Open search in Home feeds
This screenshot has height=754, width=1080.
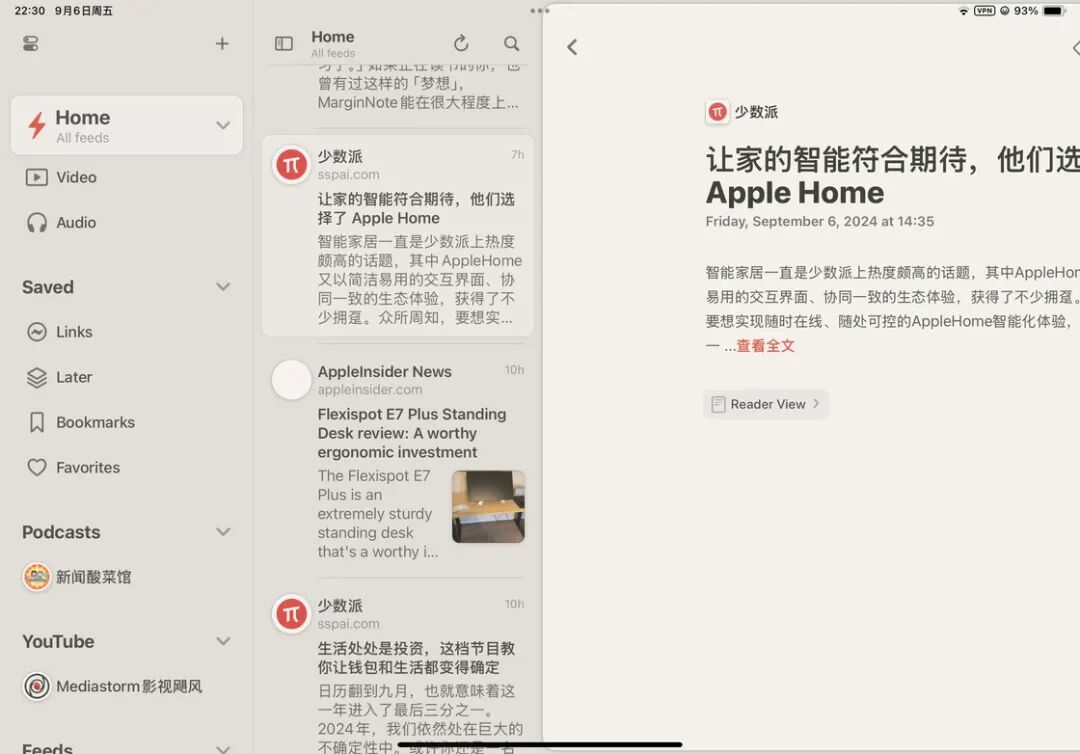point(511,43)
